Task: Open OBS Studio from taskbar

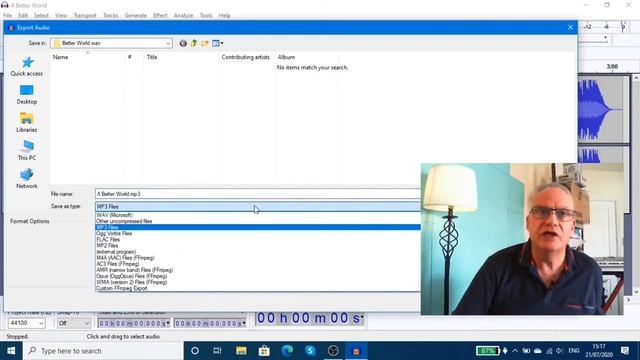Action: 333,351
